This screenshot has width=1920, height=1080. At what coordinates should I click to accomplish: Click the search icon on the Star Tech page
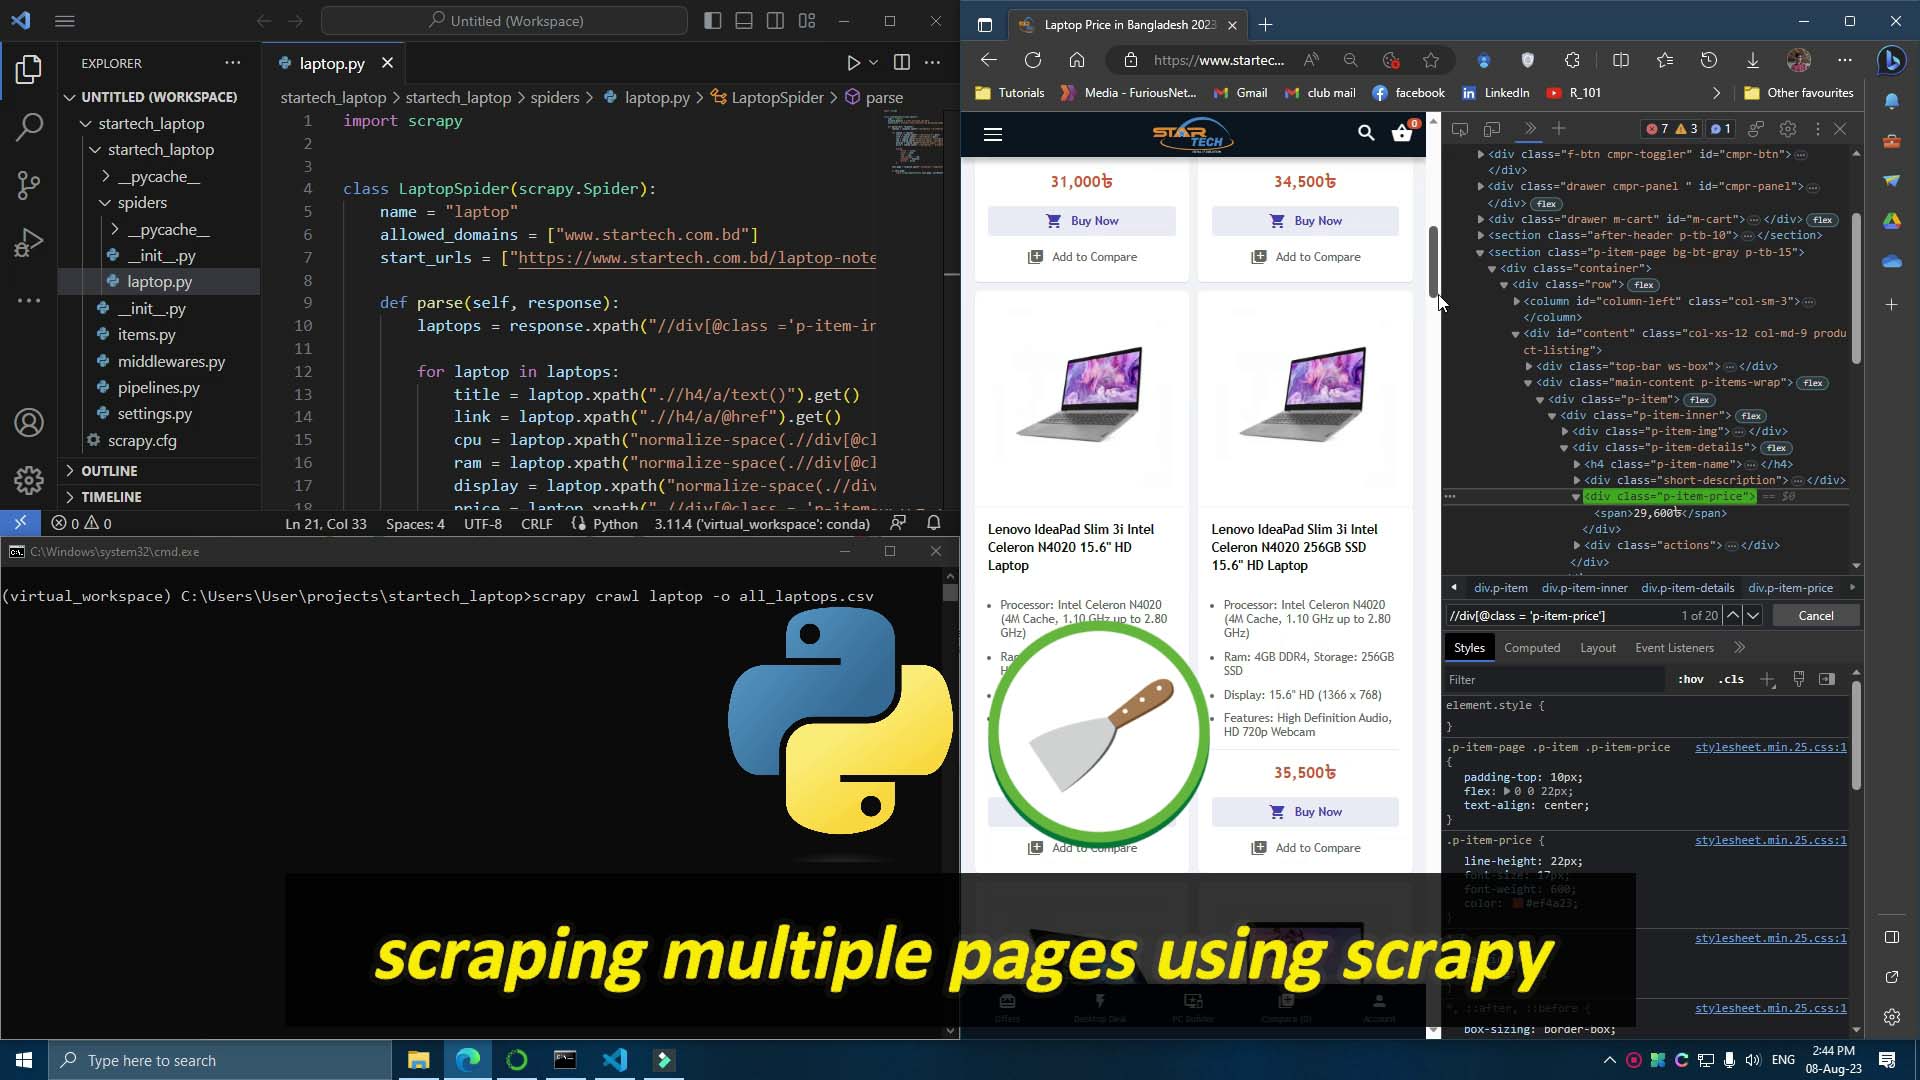1366,133
